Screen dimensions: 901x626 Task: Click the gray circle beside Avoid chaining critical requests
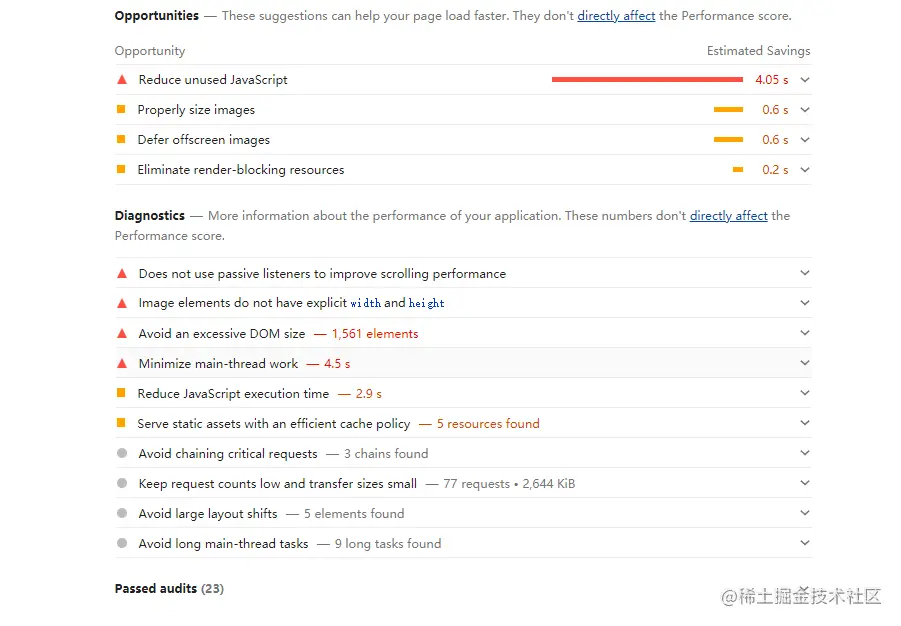[122, 453]
